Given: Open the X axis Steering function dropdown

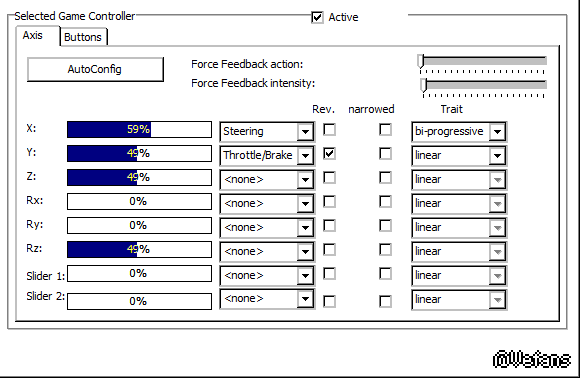Looking at the screenshot, I should (x=267, y=131).
